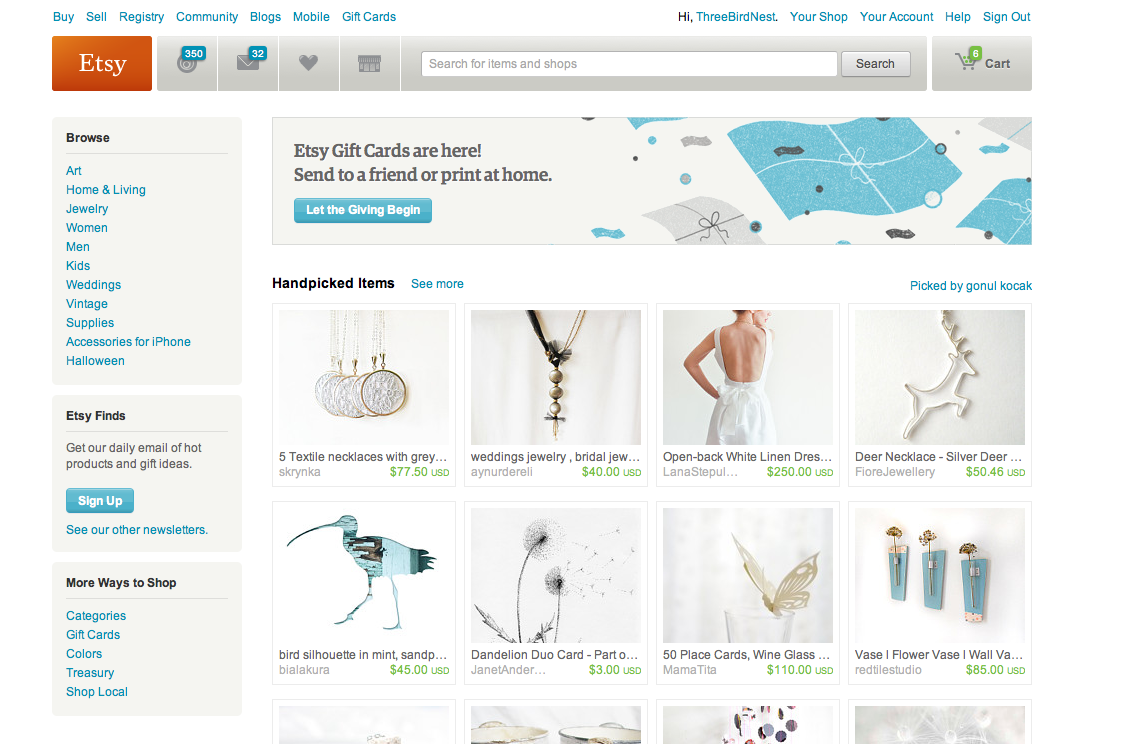The image size is (1138, 744).
Task: Click the Search button
Action: pos(875,64)
